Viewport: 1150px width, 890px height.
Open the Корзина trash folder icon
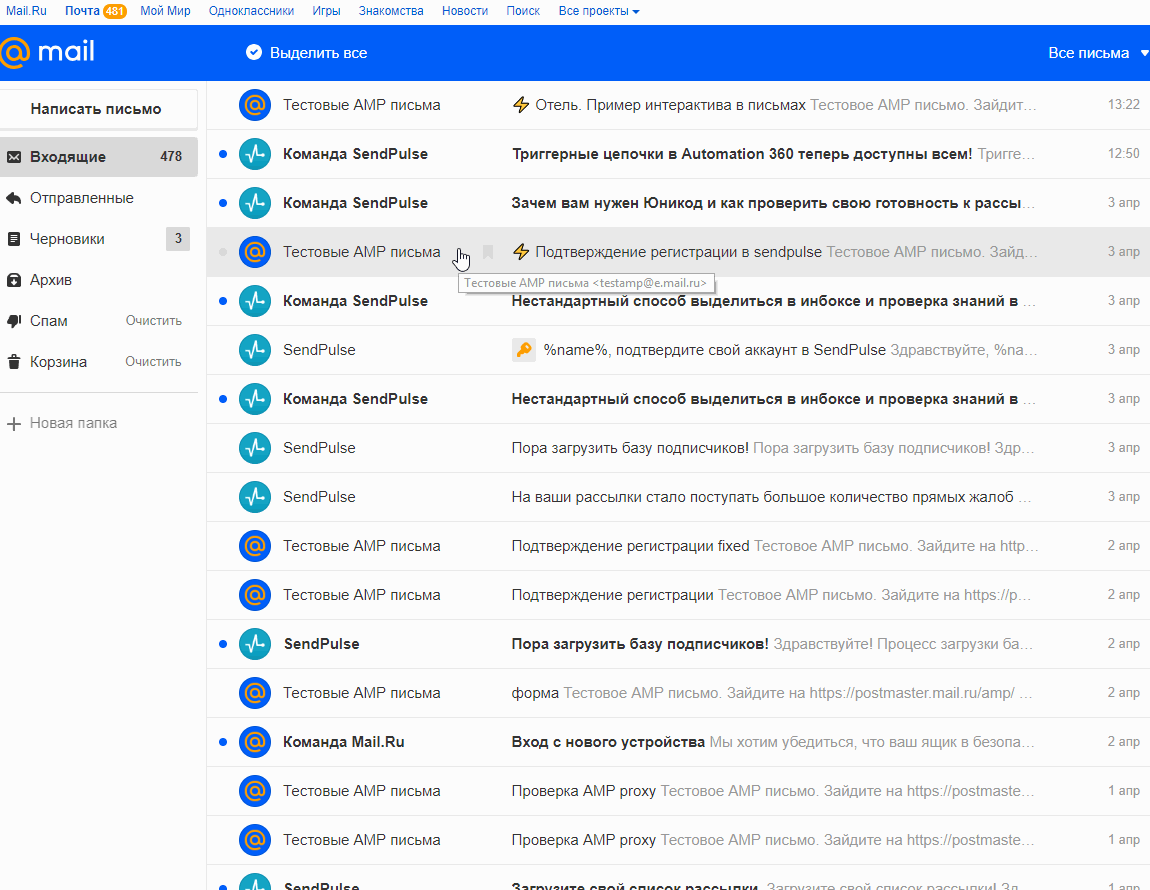[14, 362]
